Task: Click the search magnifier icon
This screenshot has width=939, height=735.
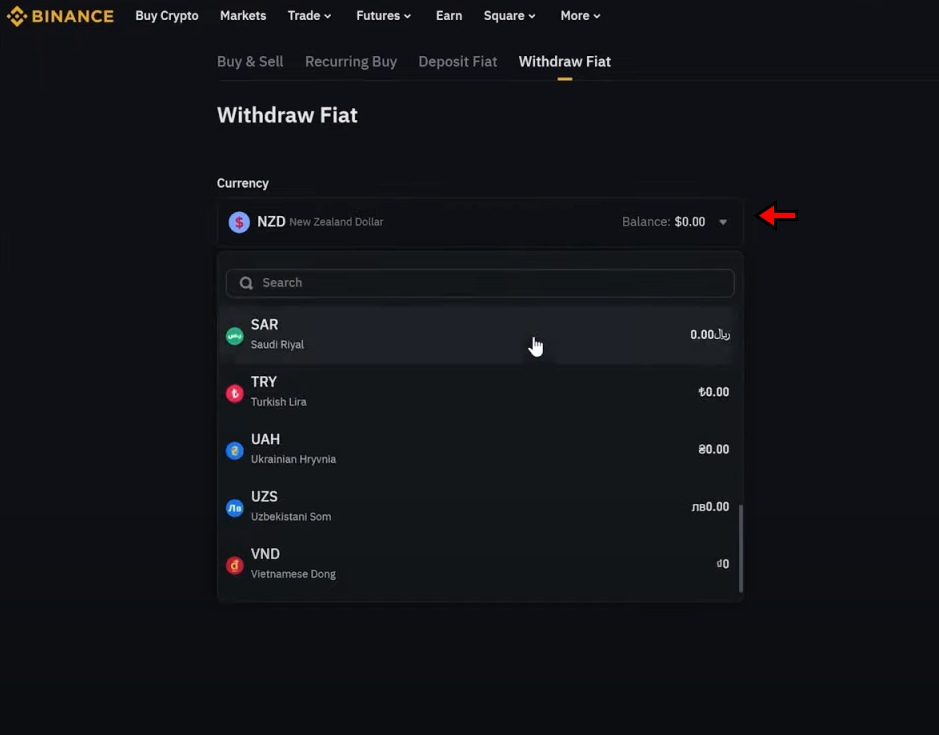Action: pos(245,283)
